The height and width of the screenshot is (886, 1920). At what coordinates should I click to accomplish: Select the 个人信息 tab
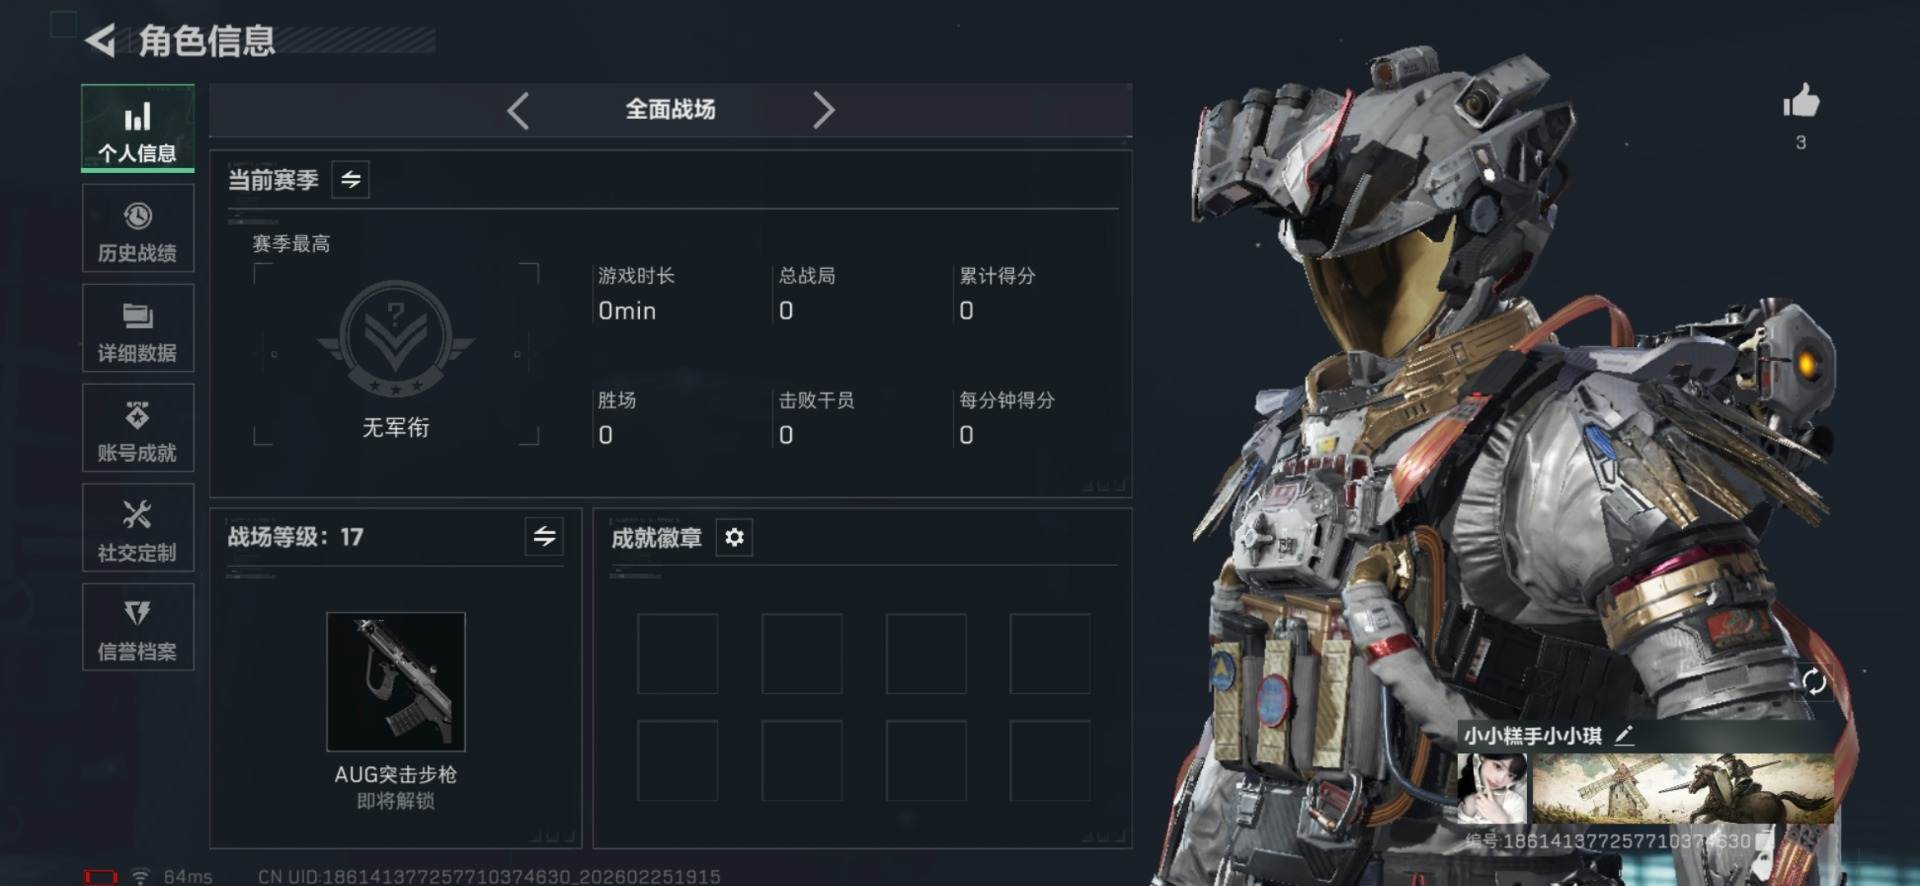coord(138,128)
